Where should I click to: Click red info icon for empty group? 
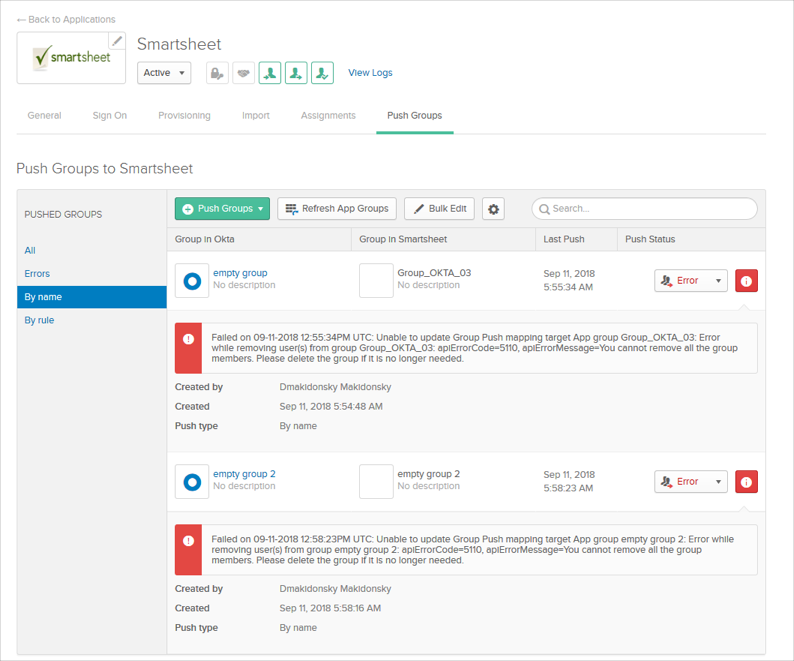pyautogui.click(x=746, y=281)
